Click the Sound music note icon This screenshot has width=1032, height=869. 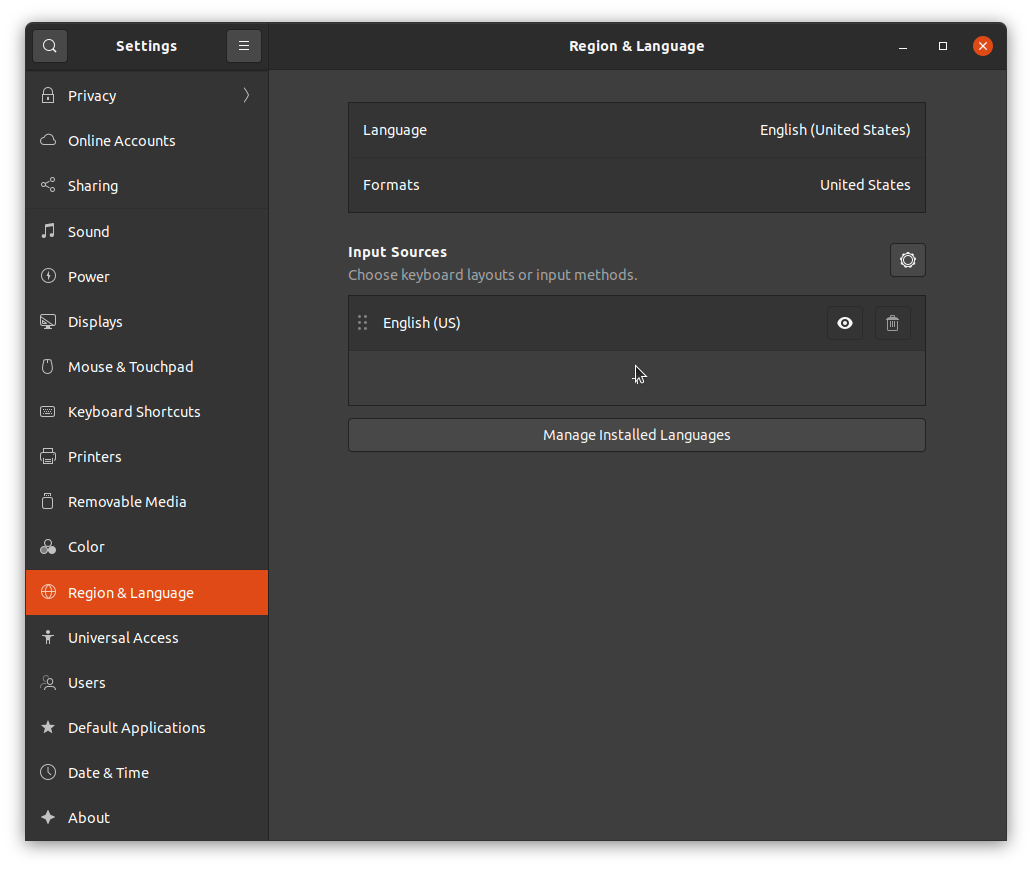(x=48, y=231)
